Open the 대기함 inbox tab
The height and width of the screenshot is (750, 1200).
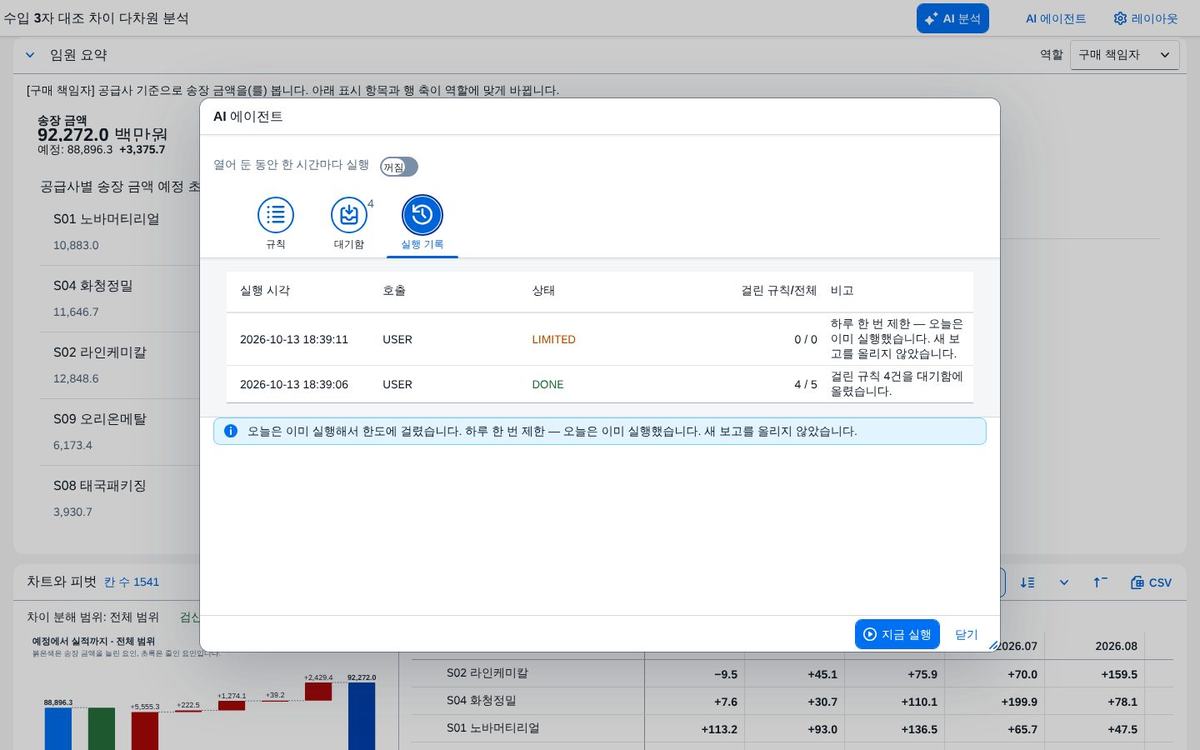(349, 224)
